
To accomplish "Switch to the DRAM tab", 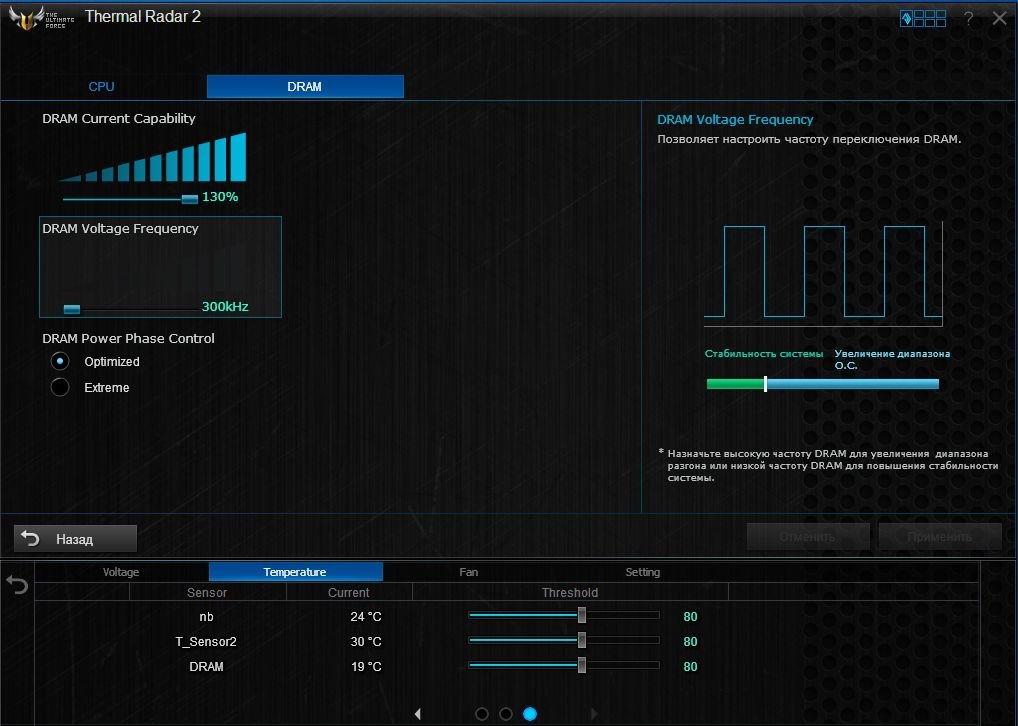I will [305, 86].
